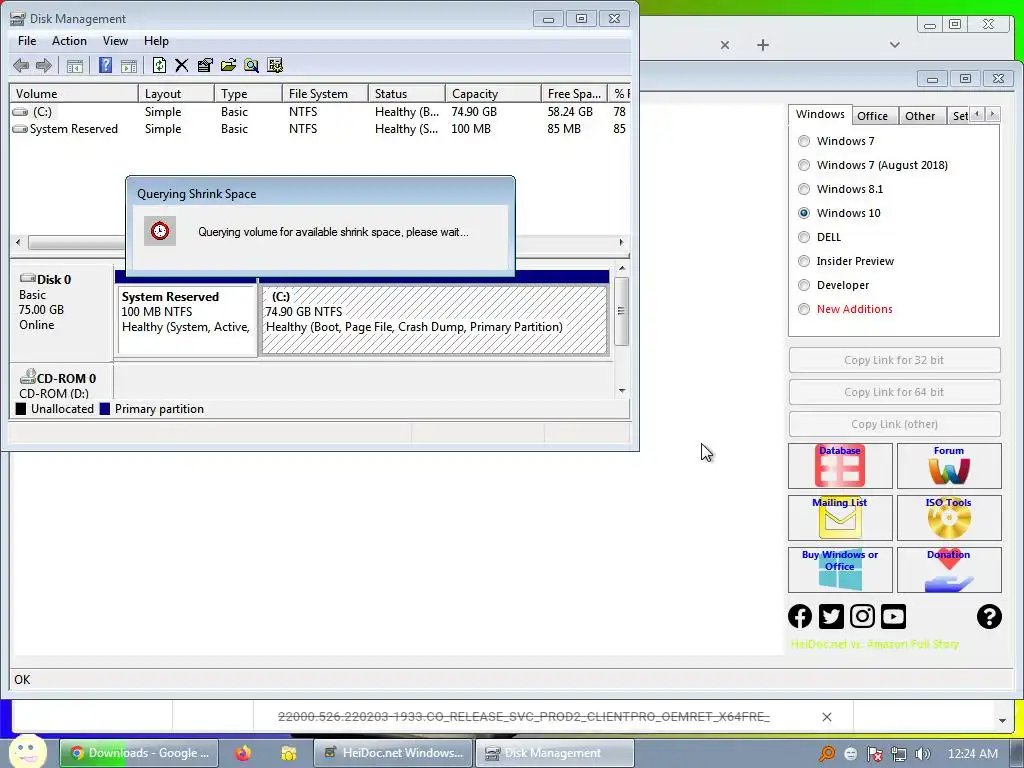Screen dimensions: 1024x768
Task: Toggle the Show/Hide Console Tree toolbar icon
Action: pyautogui.click(x=75, y=65)
